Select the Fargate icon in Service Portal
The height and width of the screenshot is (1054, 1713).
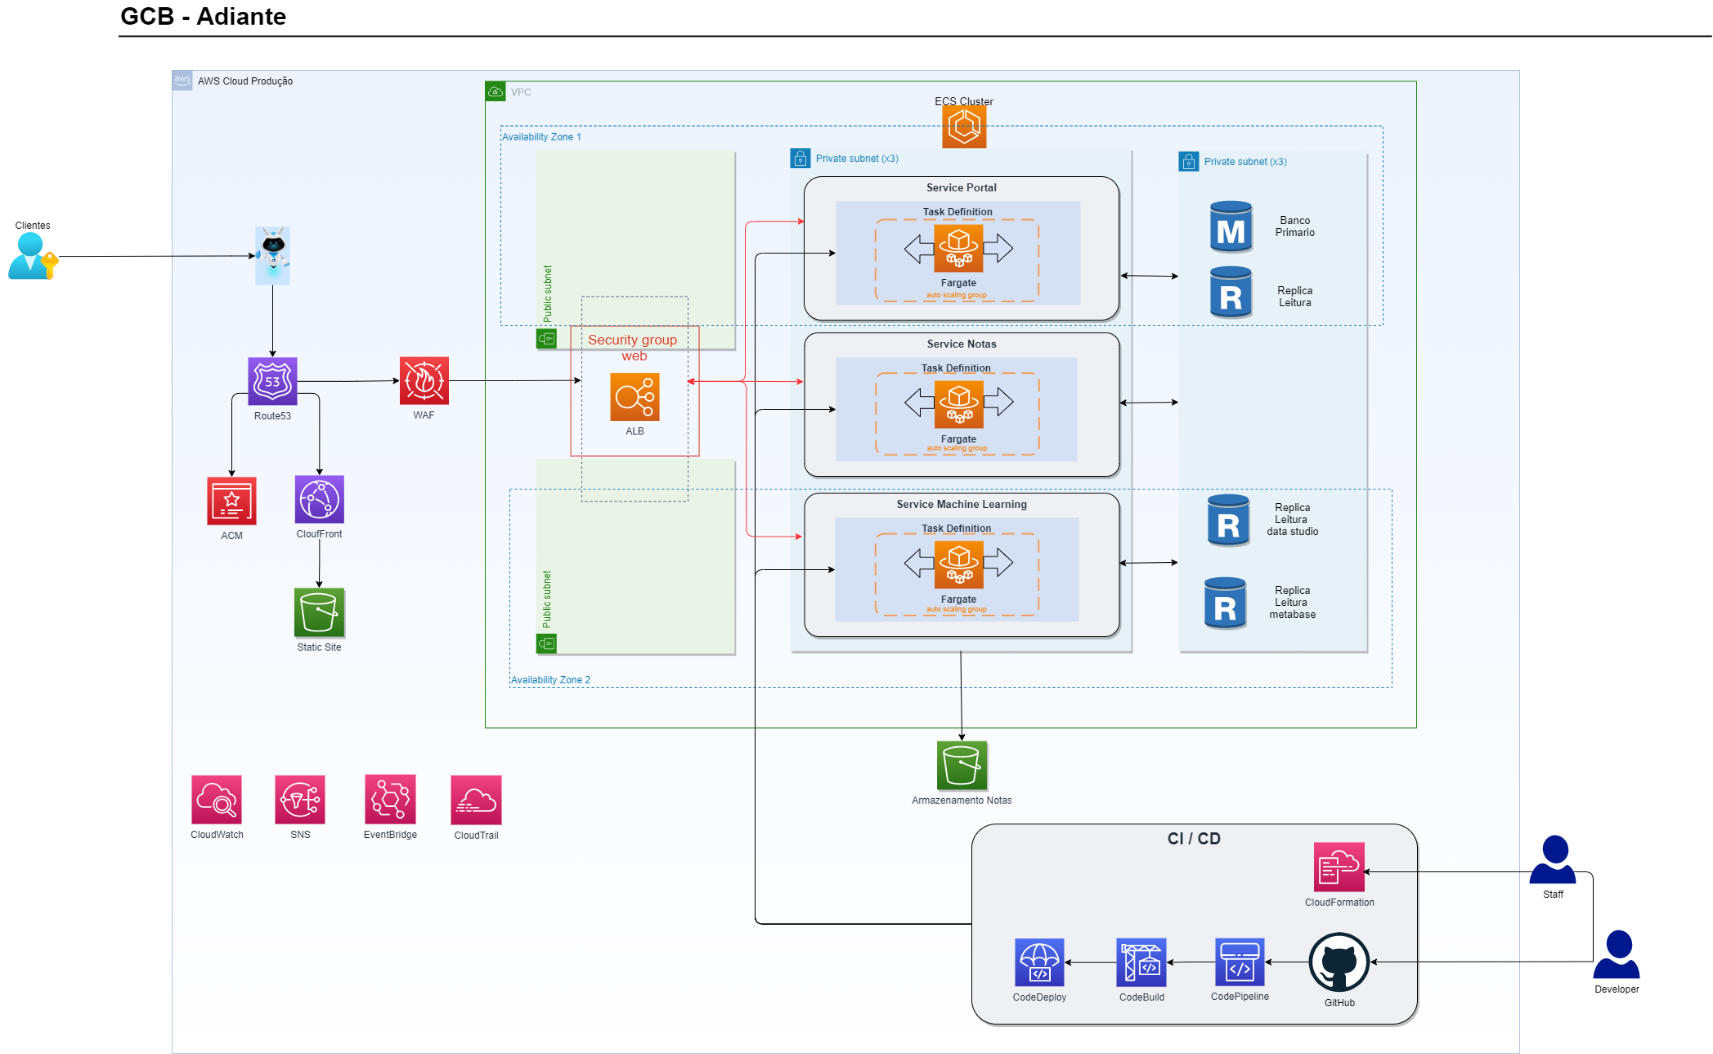click(959, 248)
